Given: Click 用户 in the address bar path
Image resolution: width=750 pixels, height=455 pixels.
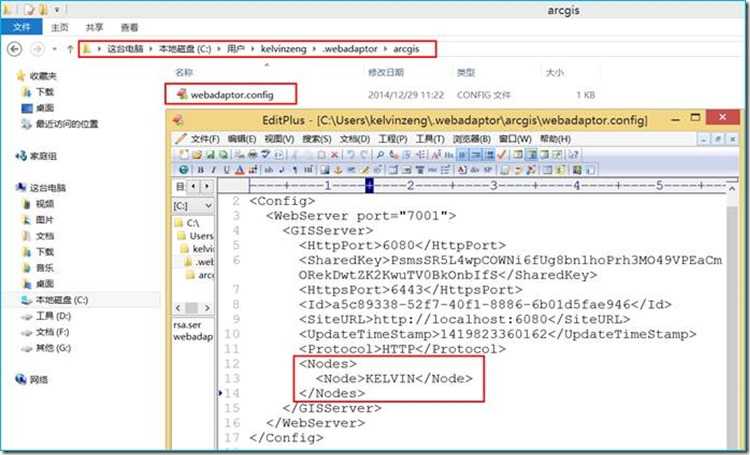Looking at the screenshot, I should 236,49.
